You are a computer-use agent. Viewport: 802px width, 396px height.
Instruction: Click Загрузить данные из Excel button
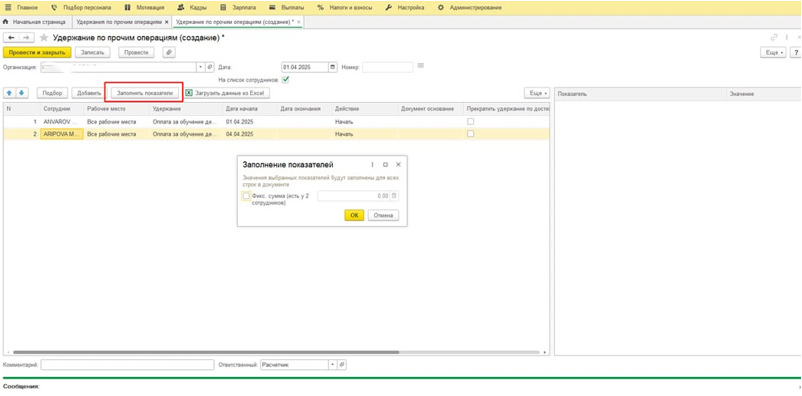tap(226, 93)
